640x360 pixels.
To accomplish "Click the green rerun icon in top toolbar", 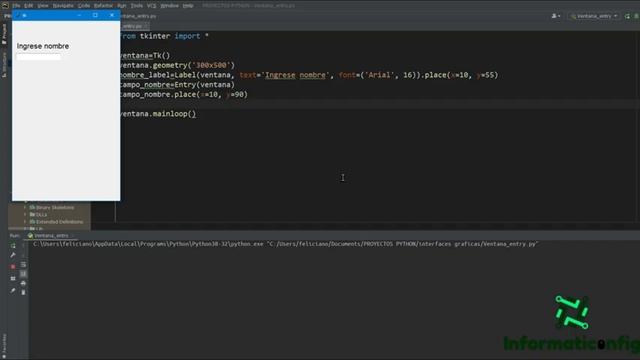I will [627, 16].
